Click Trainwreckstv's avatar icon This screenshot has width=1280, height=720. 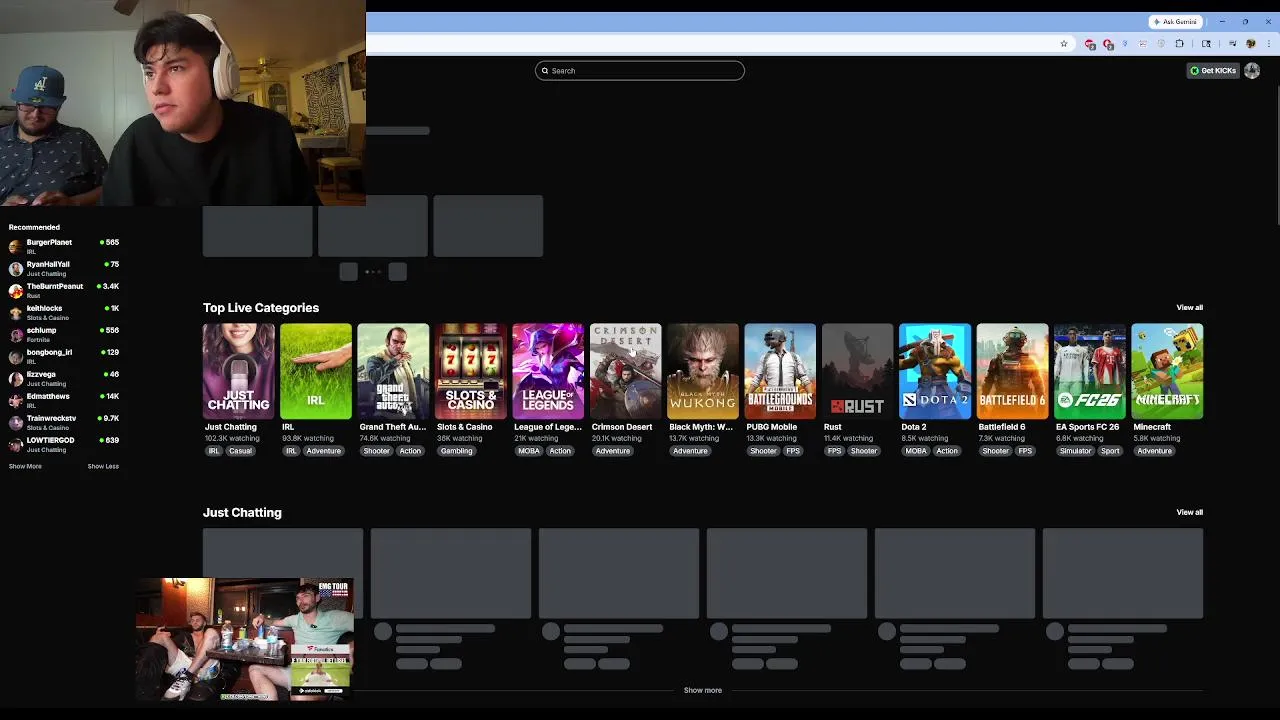[x=16, y=422]
